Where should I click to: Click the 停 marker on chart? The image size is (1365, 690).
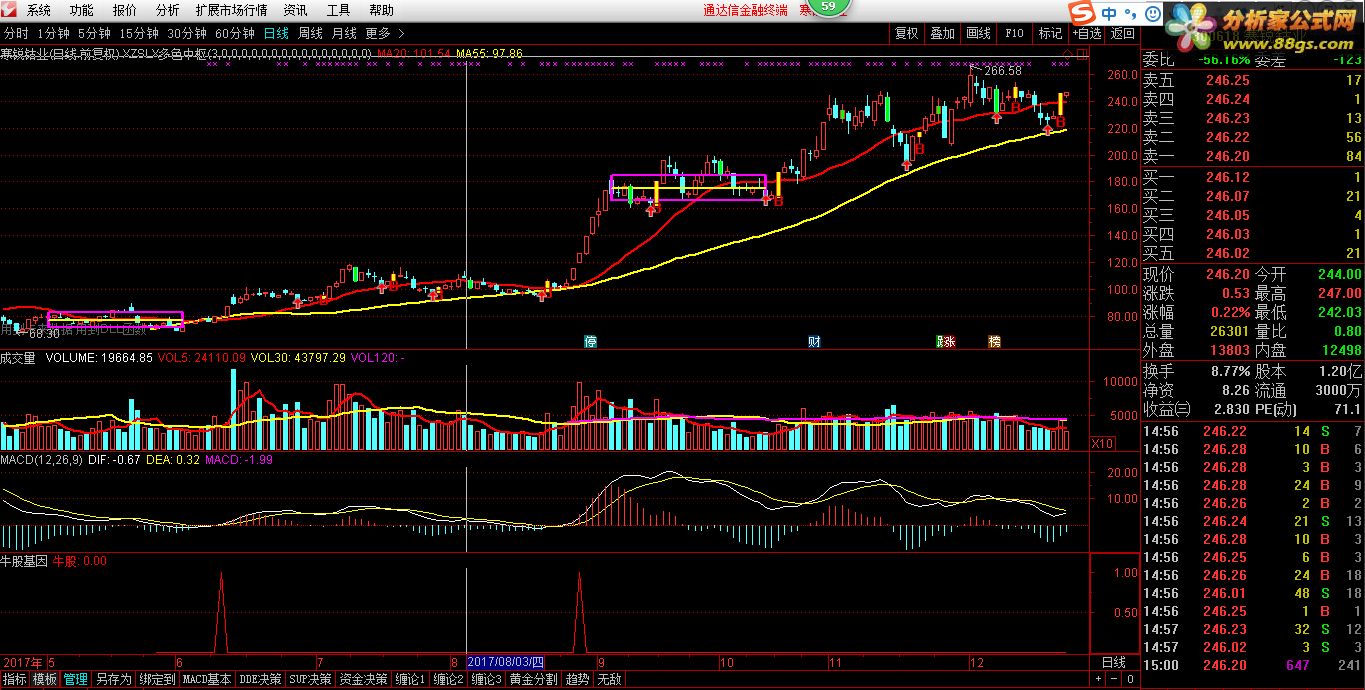[x=591, y=341]
